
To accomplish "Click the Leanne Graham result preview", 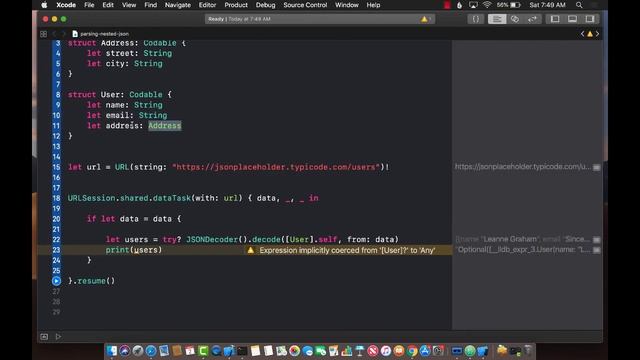I will point(522,239).
